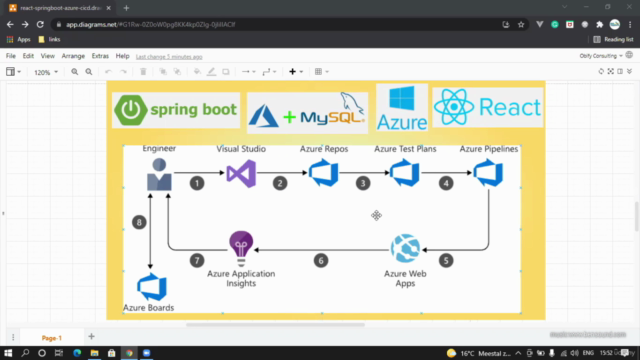
Task: Select the React logo image
Action: pyautogui.click(x=488, y=107)
